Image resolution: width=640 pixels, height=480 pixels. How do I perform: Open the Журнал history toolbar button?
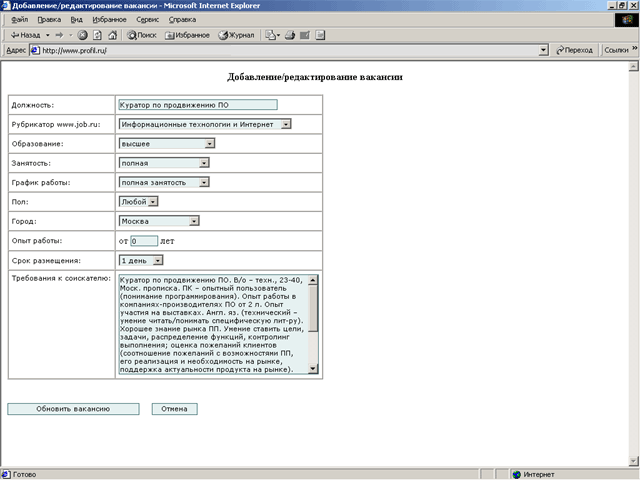[x=236, y=35]
